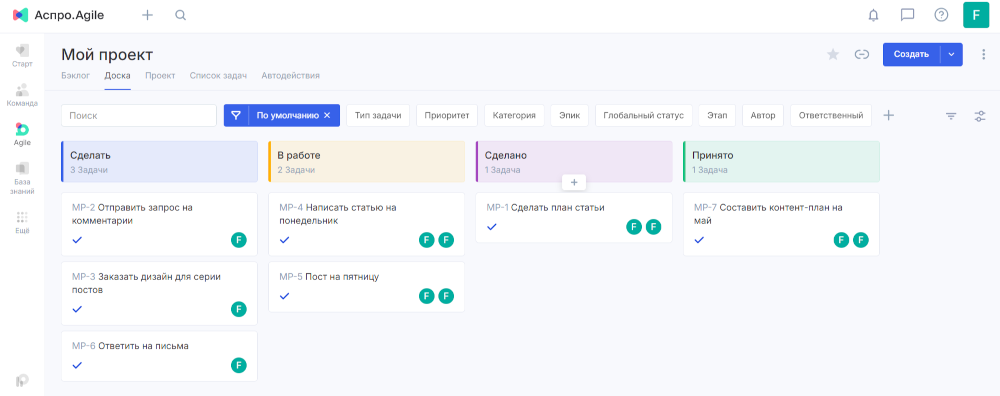The height and width of the screenshot is (396, 1000).
Task: Select the Доска tab
Action: [117, 75]
